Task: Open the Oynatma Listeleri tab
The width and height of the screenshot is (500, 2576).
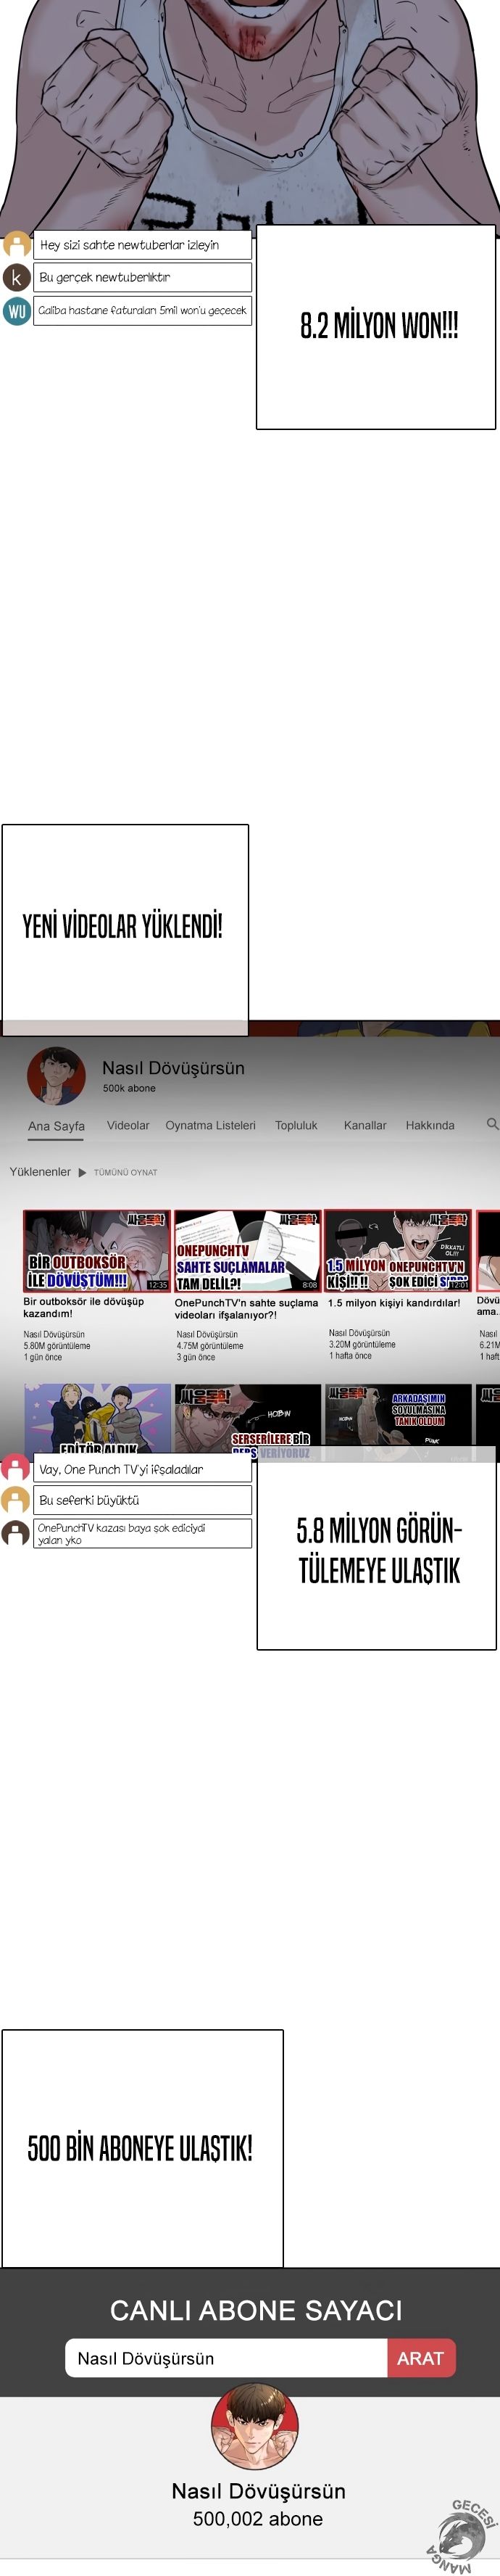Action: (x=210, y=1125)
